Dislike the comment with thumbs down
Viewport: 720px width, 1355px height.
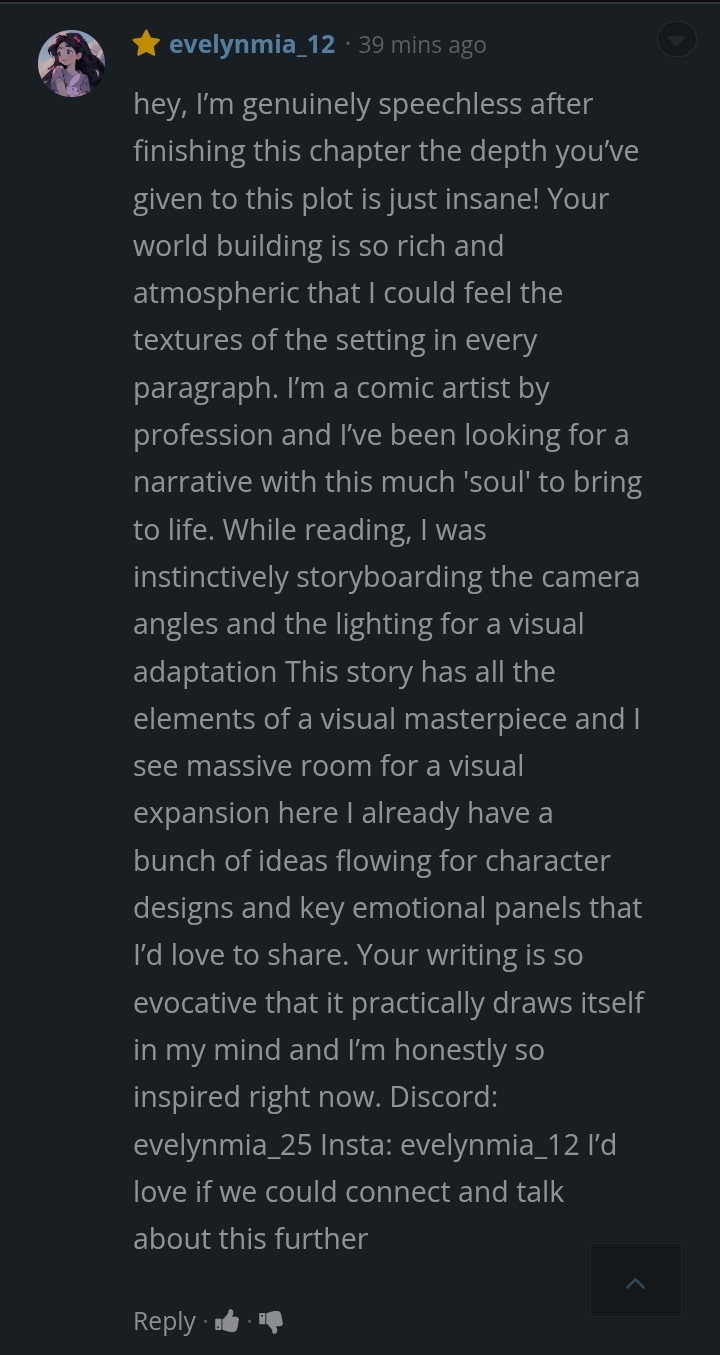[x=271, y=1321]
